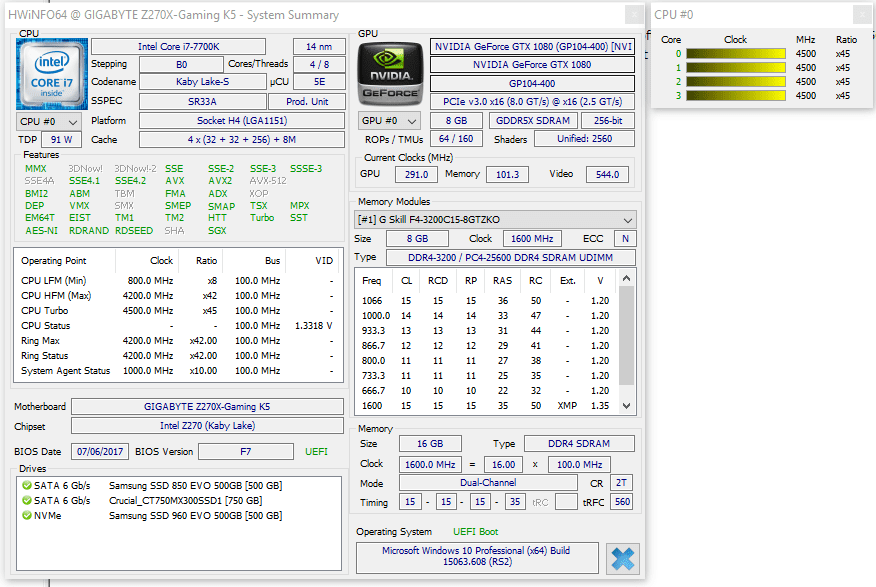This screenshot has height=587, width=876.
Task: Click the Prod. Unit field
Action: pos(307,102)
